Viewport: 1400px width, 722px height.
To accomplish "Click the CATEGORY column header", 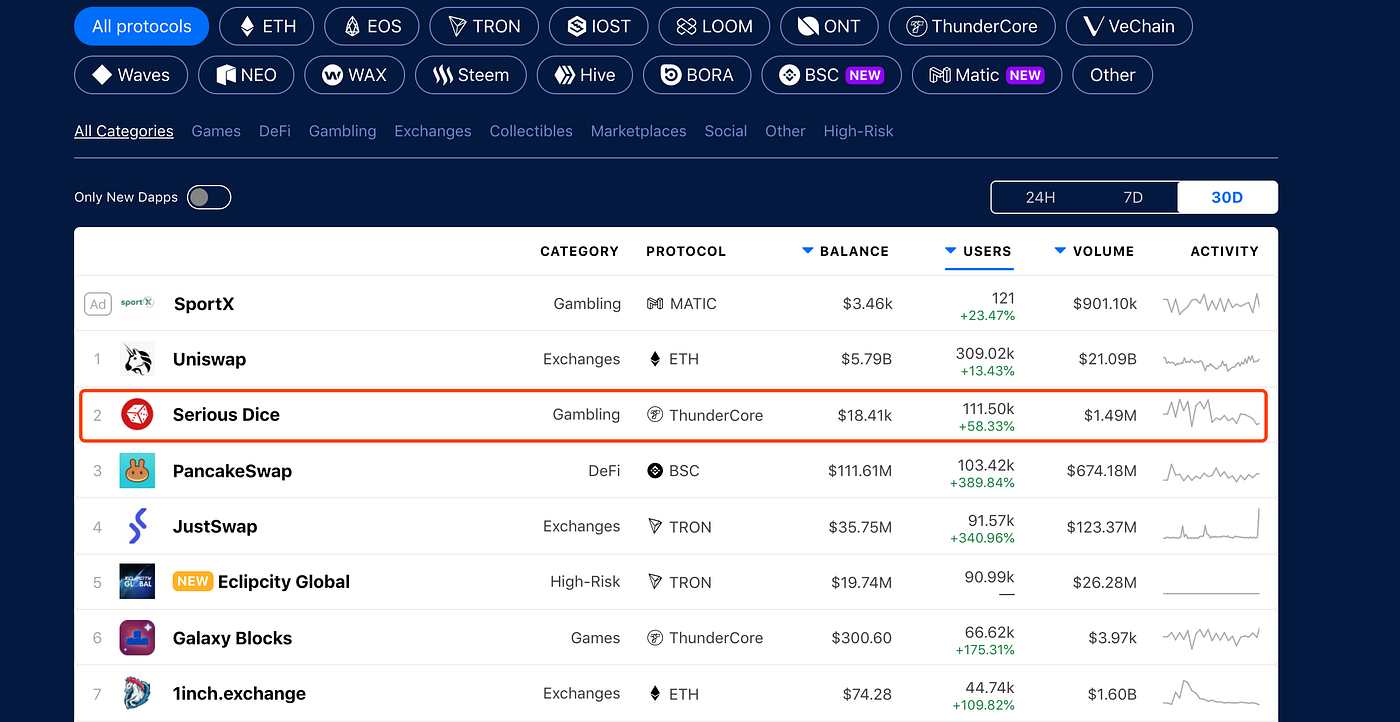I will [x=580, y=251].
